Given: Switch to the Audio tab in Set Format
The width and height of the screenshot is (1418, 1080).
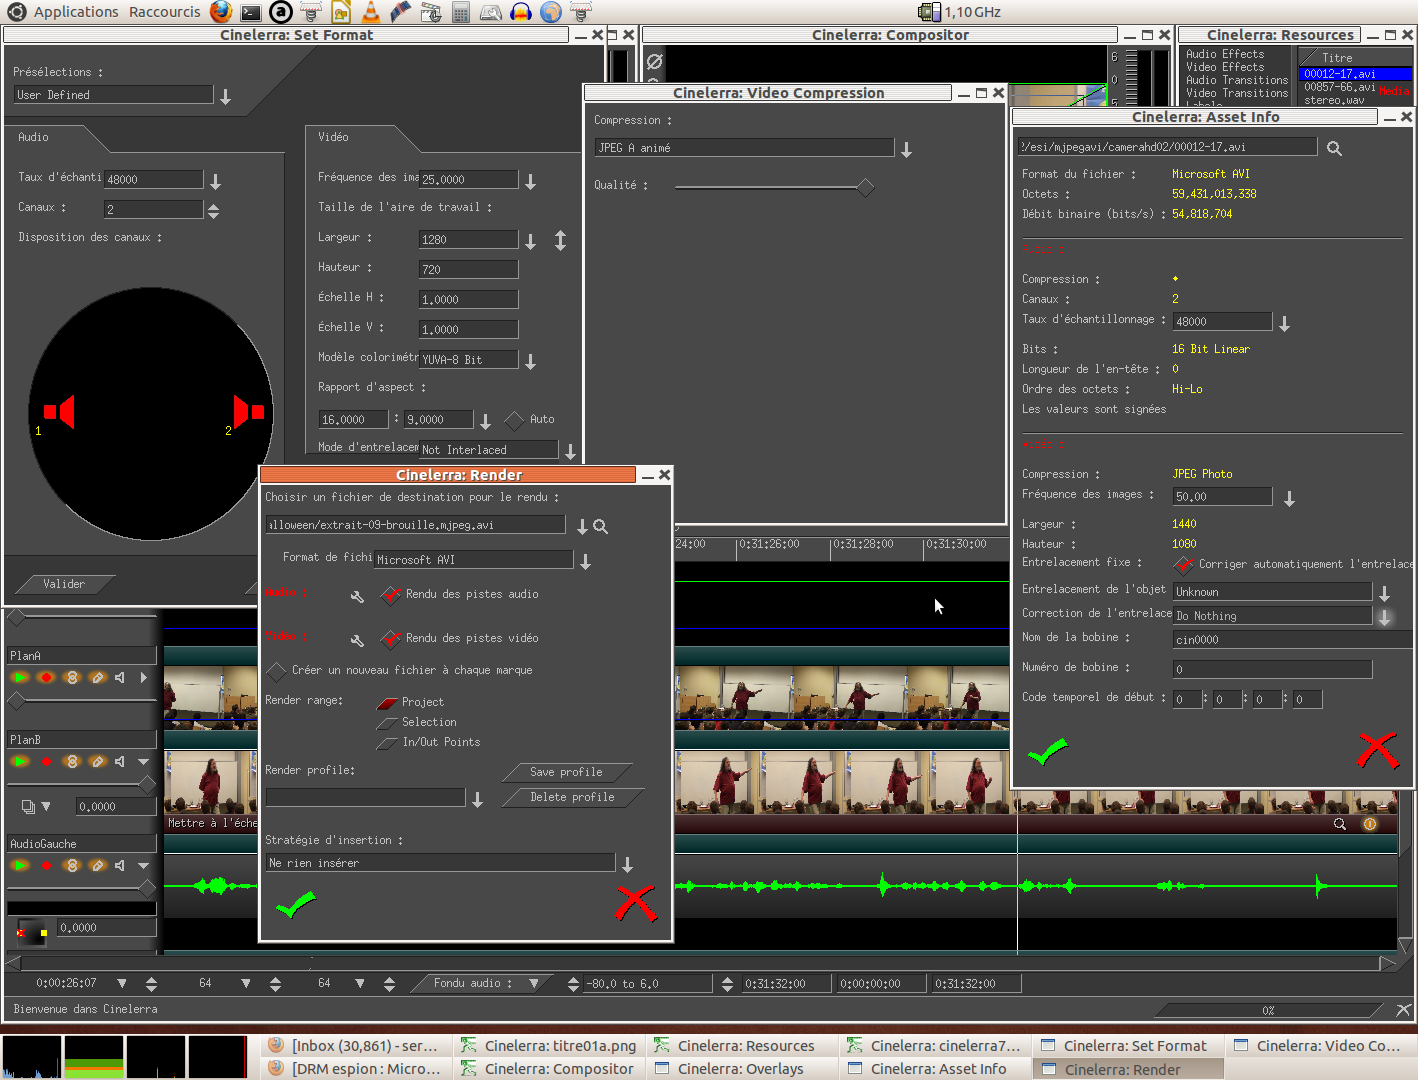Looking at the screenshot, I should (33, 137).
